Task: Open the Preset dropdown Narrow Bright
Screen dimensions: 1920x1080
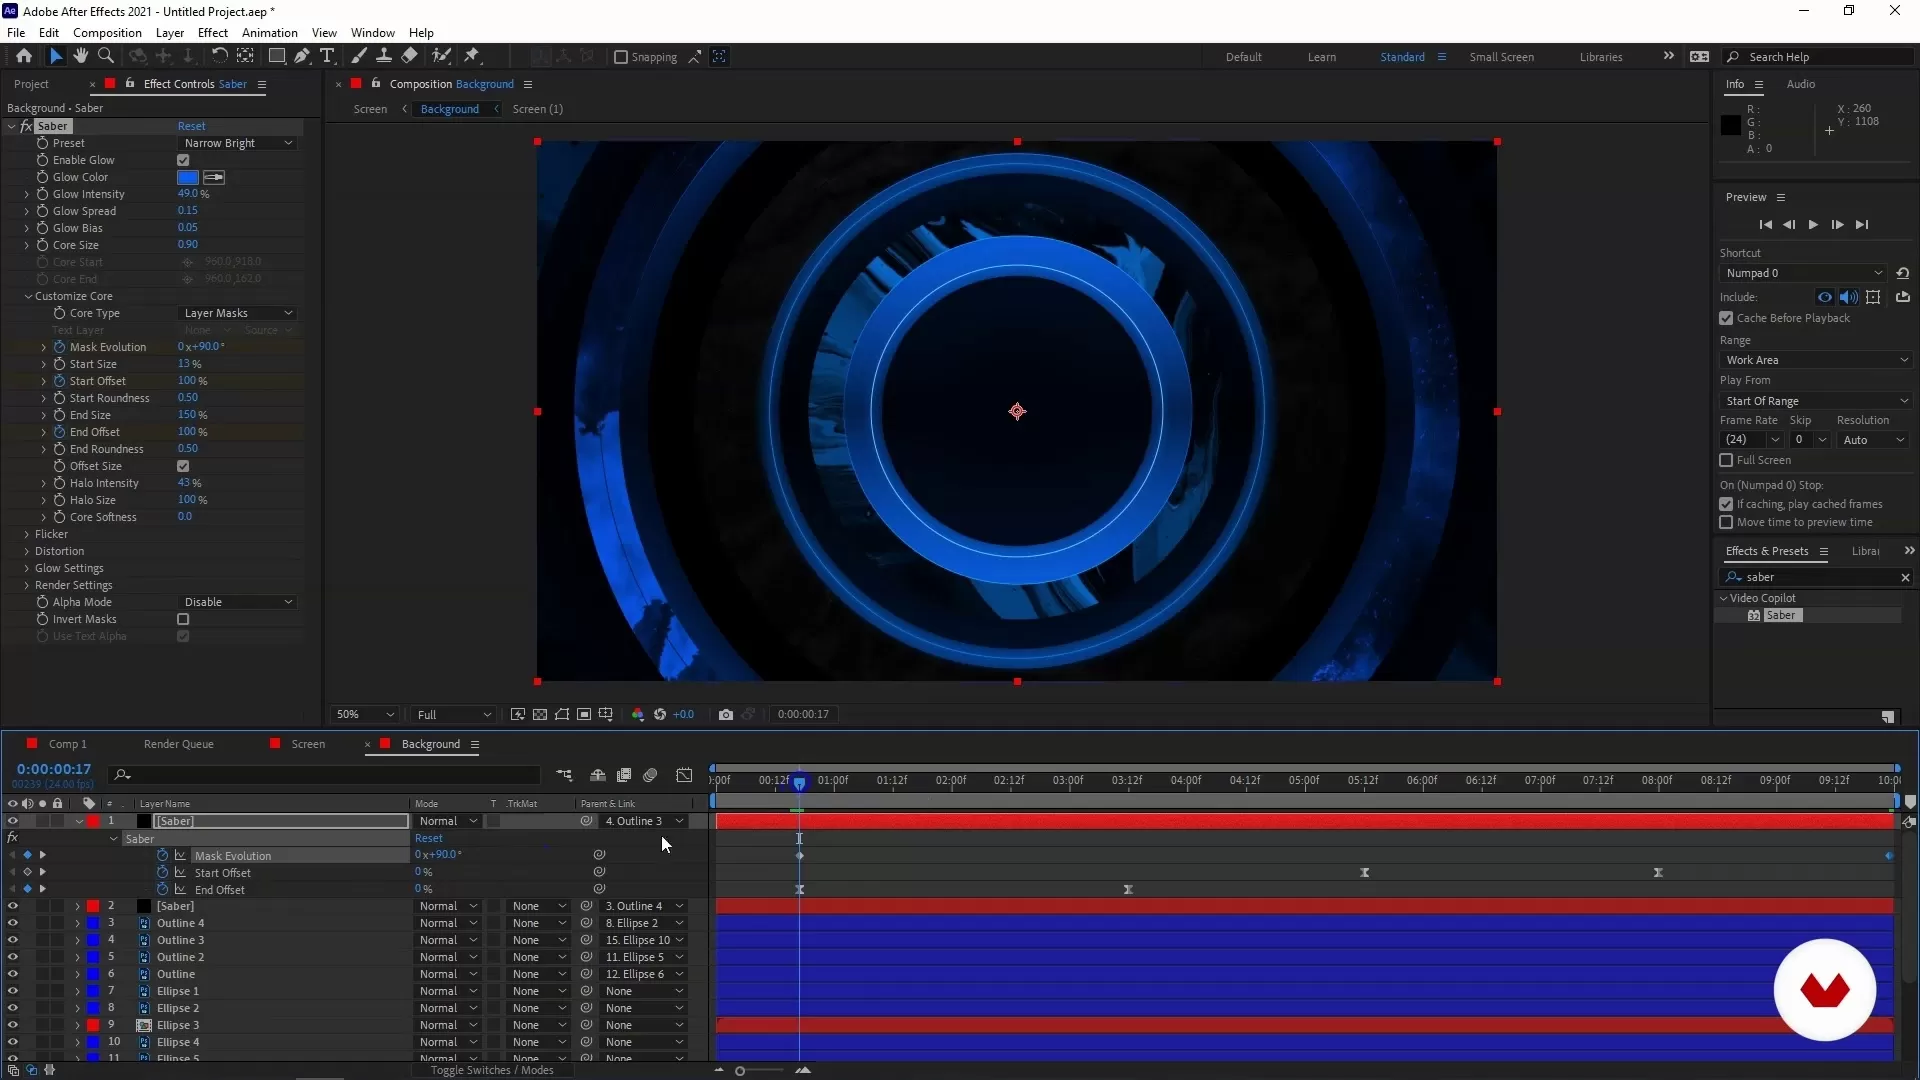Action: point(238,143)
